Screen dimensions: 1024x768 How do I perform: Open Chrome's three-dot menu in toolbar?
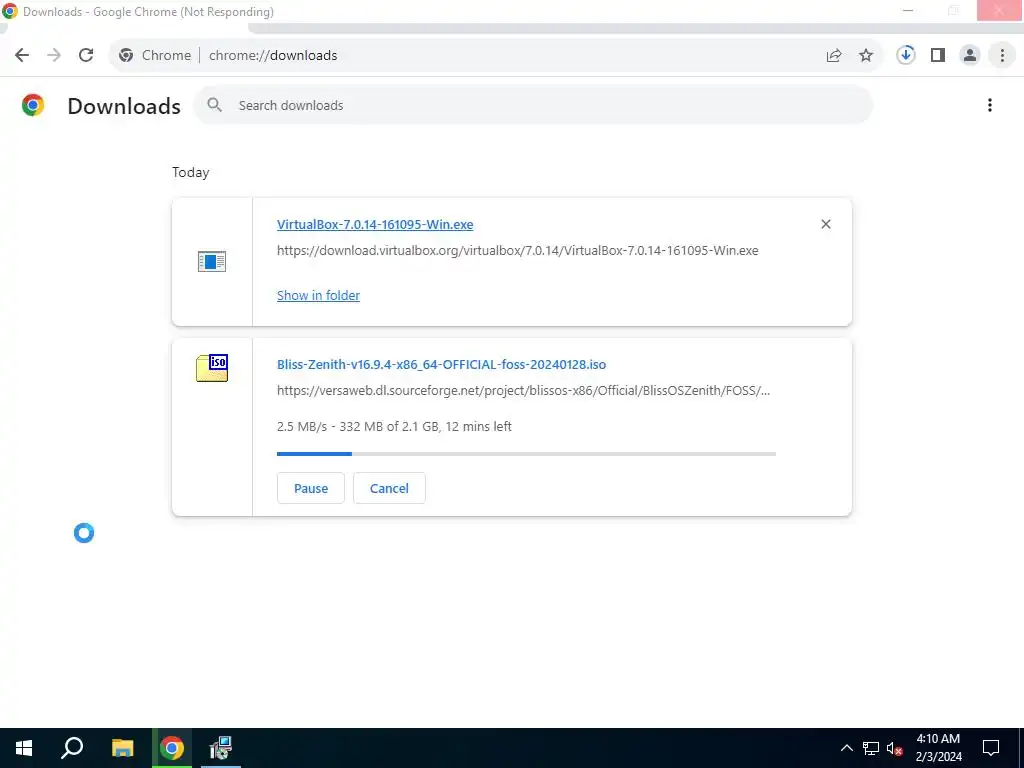(1002, 56)
